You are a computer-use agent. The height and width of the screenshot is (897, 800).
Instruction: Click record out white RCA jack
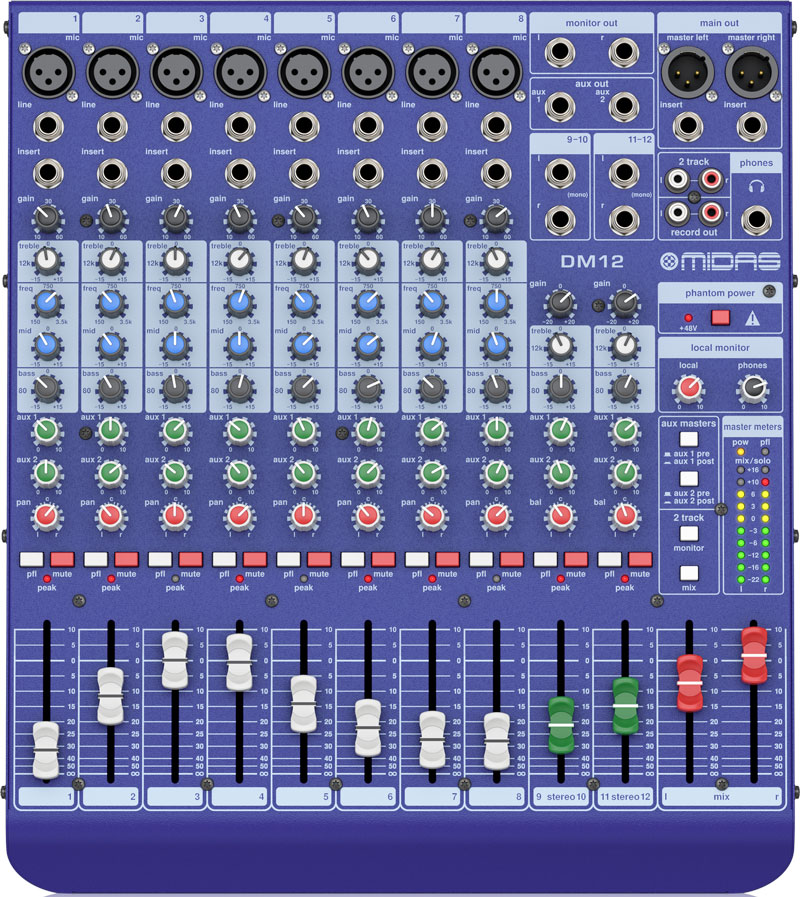678,213
